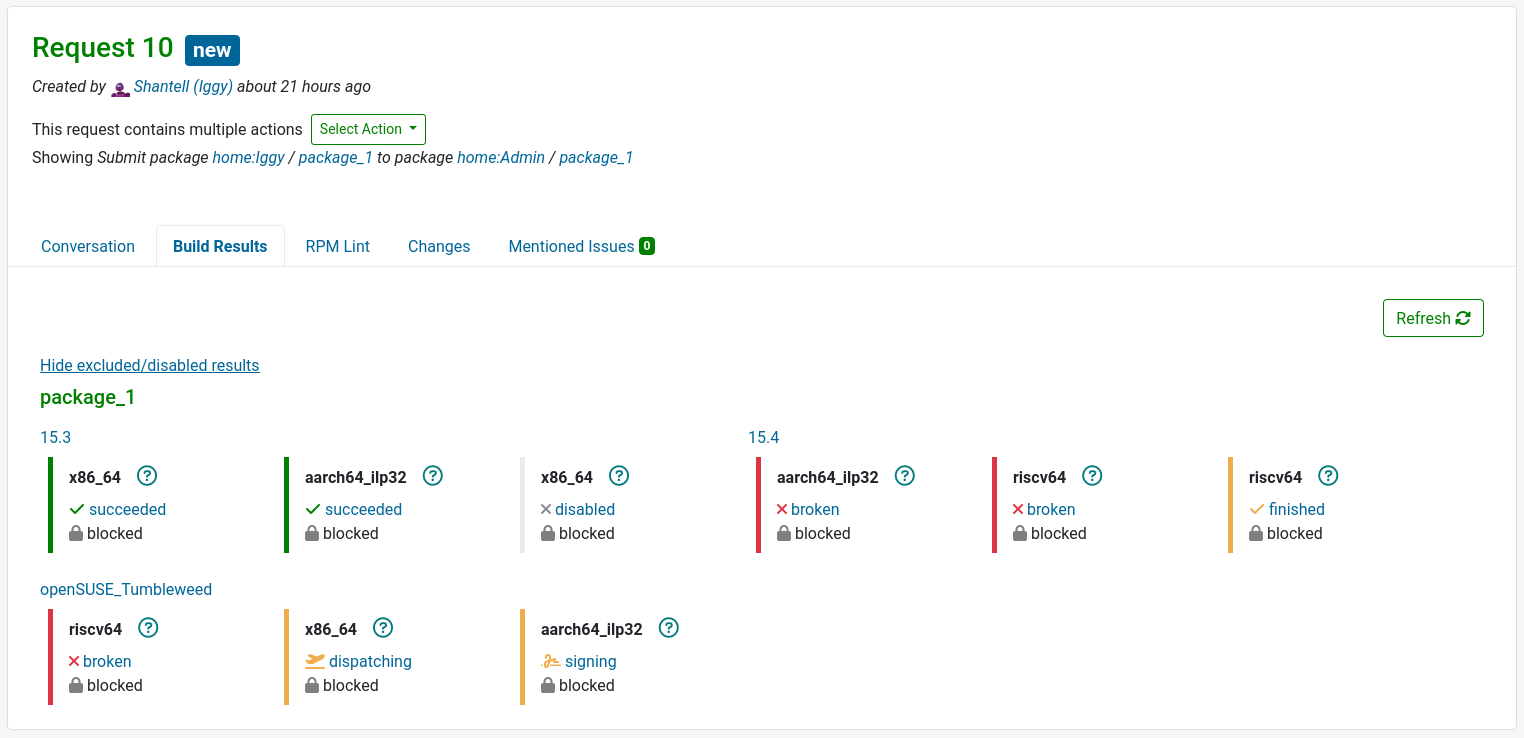This screenshot has height=738, width=1524.
Task: Switch to the Changes tab
Action: pyautogui.click(x=438, y=246)
